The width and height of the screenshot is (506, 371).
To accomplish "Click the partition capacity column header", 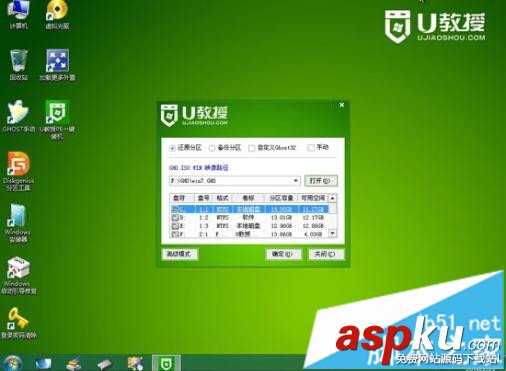I will 281,198.
